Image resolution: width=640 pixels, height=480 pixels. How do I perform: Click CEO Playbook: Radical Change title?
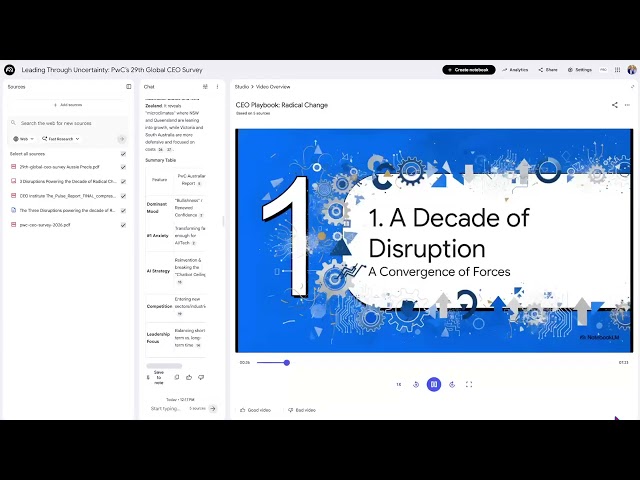282,105
